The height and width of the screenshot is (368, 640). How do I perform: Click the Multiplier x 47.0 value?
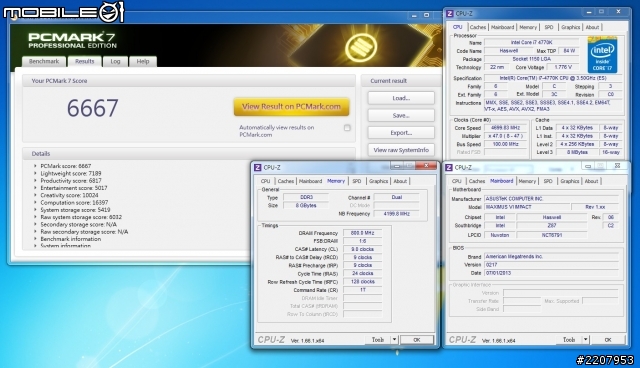click(x=505, y=136)
